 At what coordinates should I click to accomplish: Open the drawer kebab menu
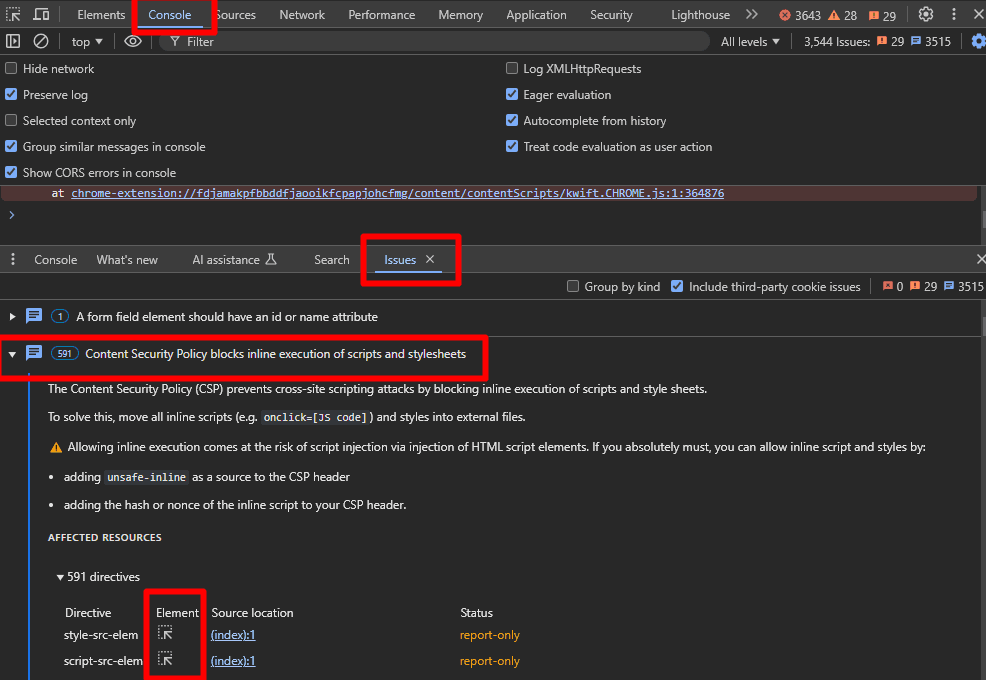[x=12, y=259]
